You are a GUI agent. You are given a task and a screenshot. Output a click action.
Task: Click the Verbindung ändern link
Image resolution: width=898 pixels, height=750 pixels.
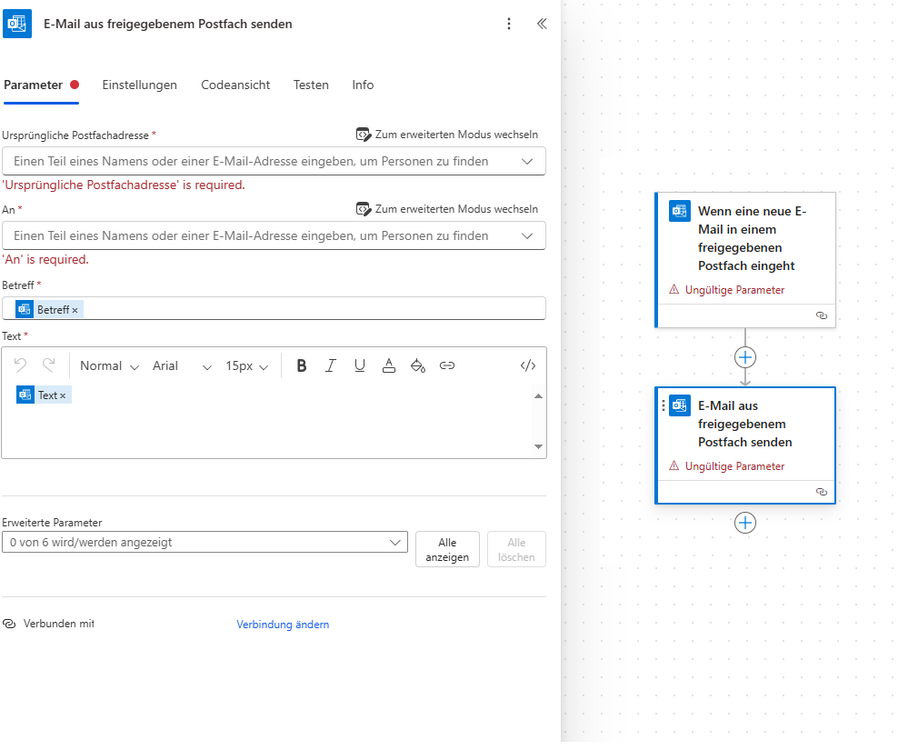click(x=283, y=624)
